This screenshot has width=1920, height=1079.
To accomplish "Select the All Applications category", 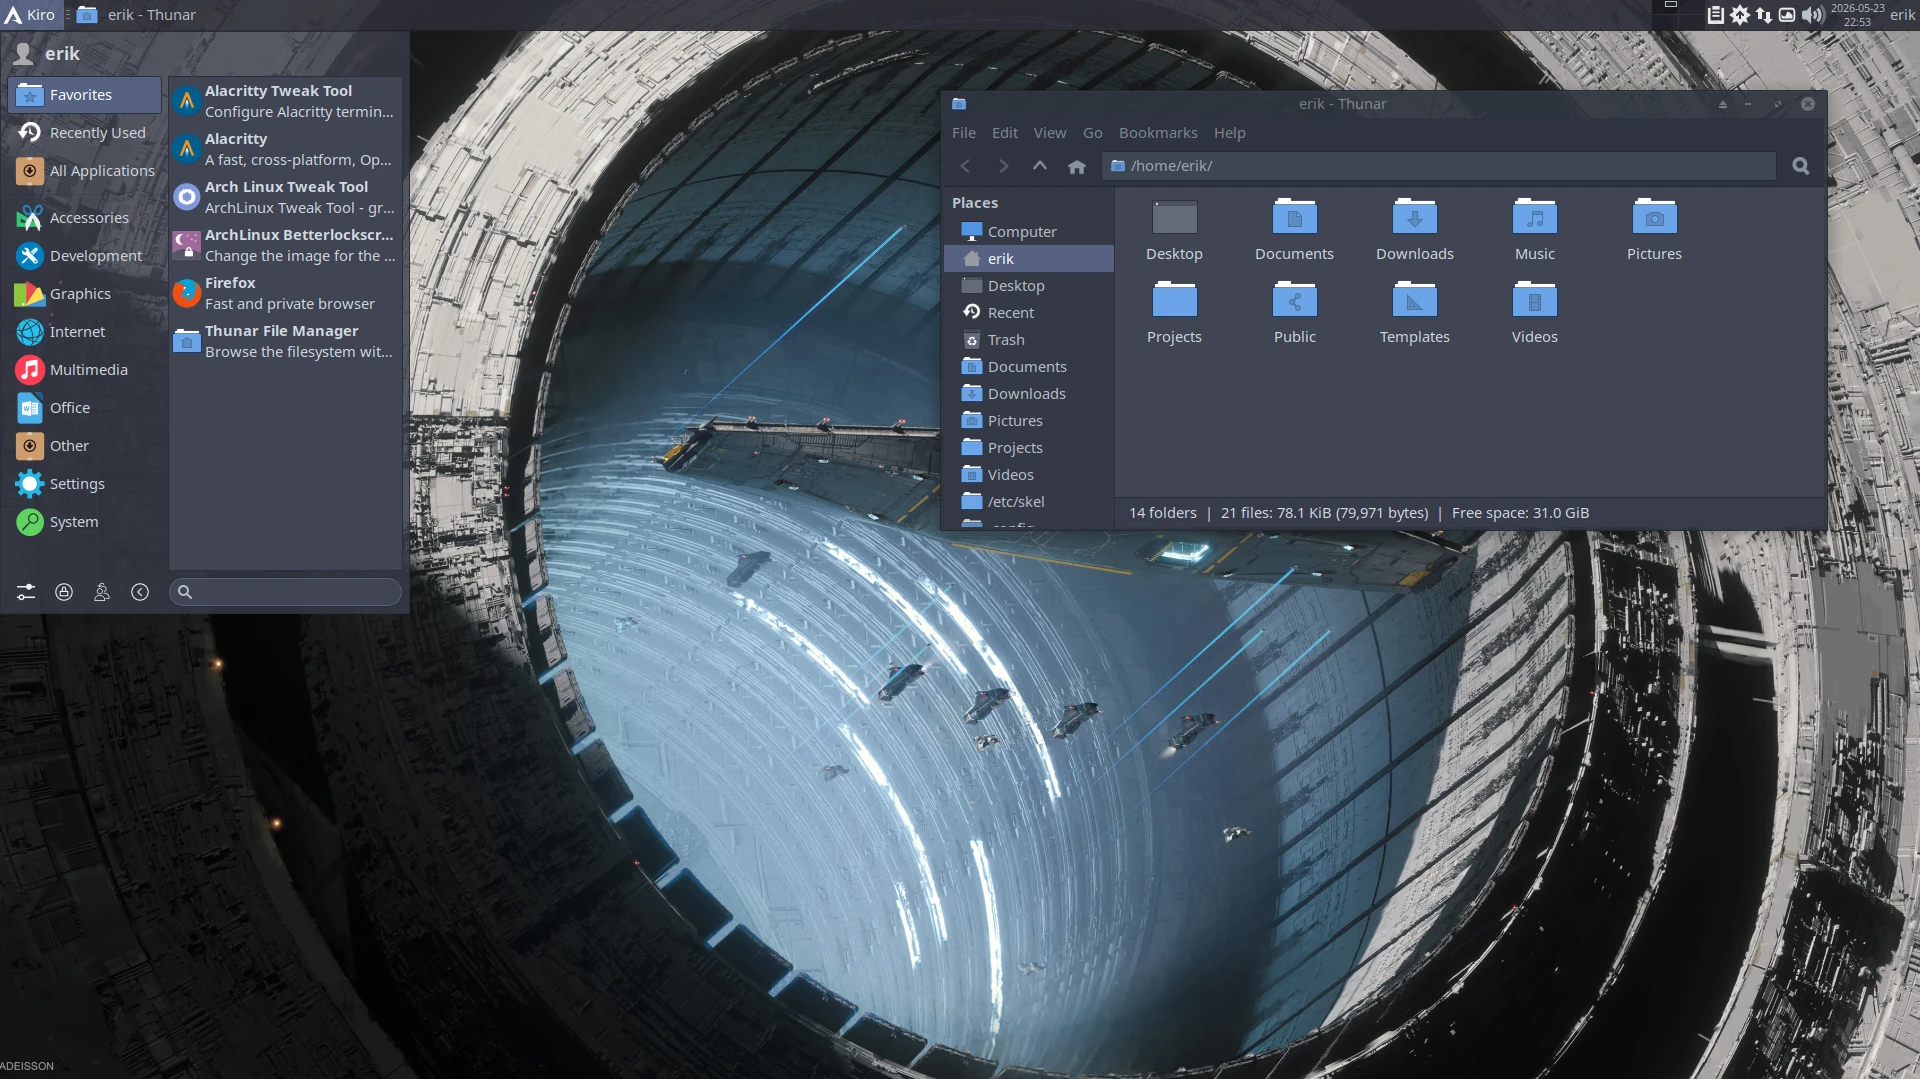I will click(85, 171).
